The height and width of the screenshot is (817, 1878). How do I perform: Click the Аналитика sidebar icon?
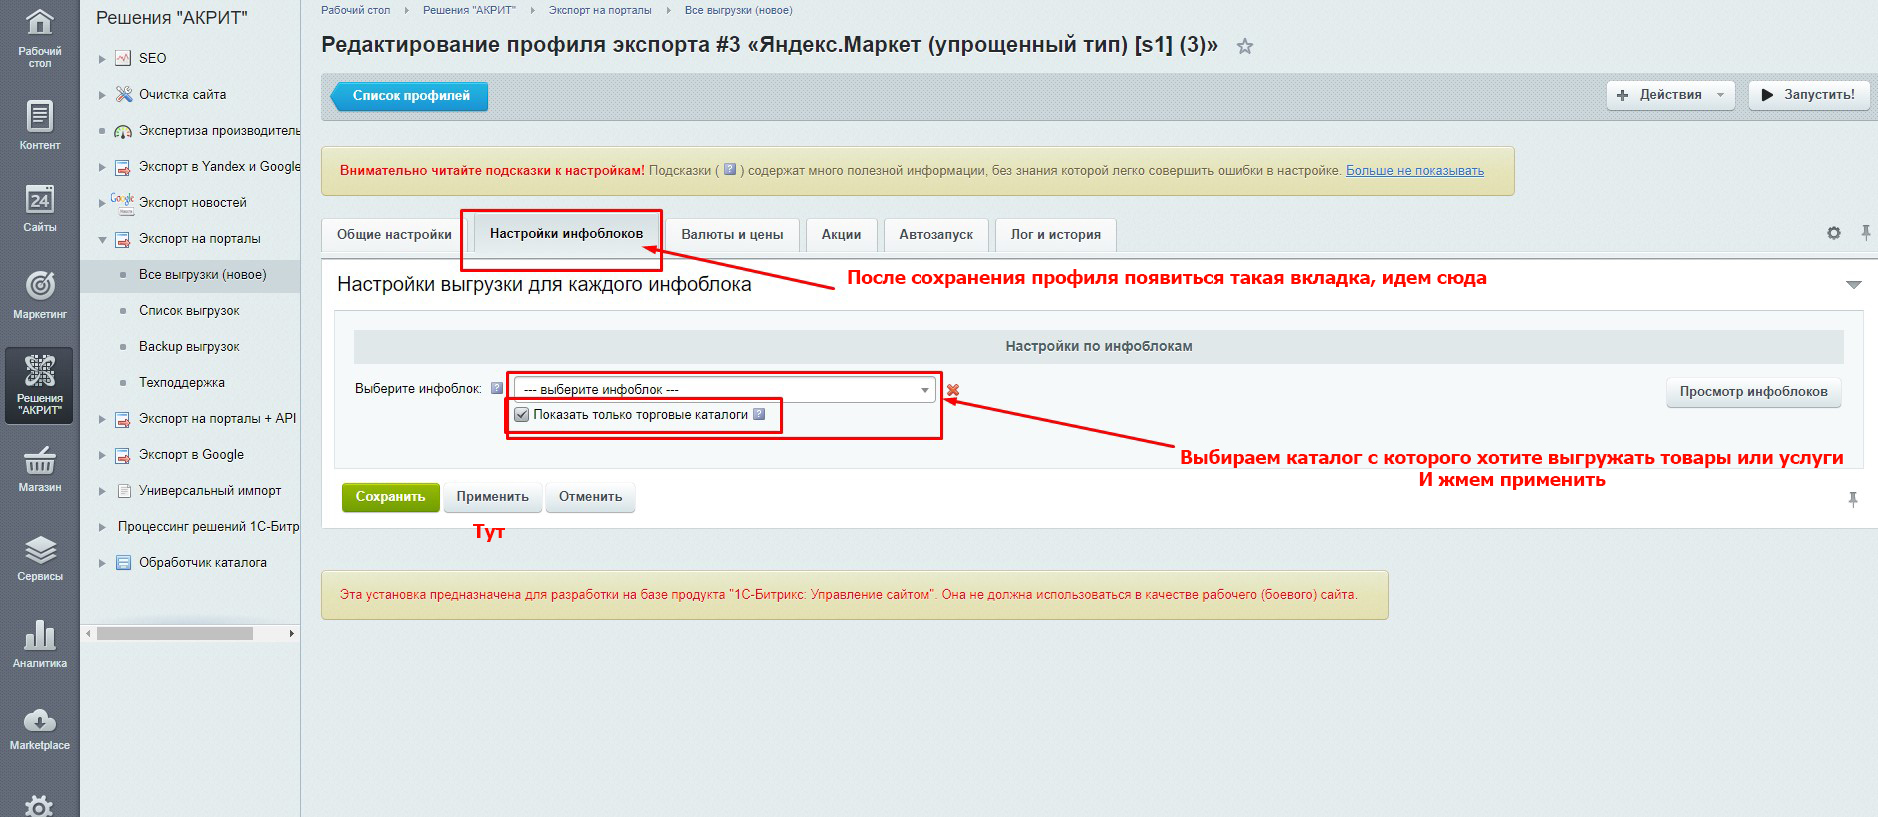tap(39, 644)
